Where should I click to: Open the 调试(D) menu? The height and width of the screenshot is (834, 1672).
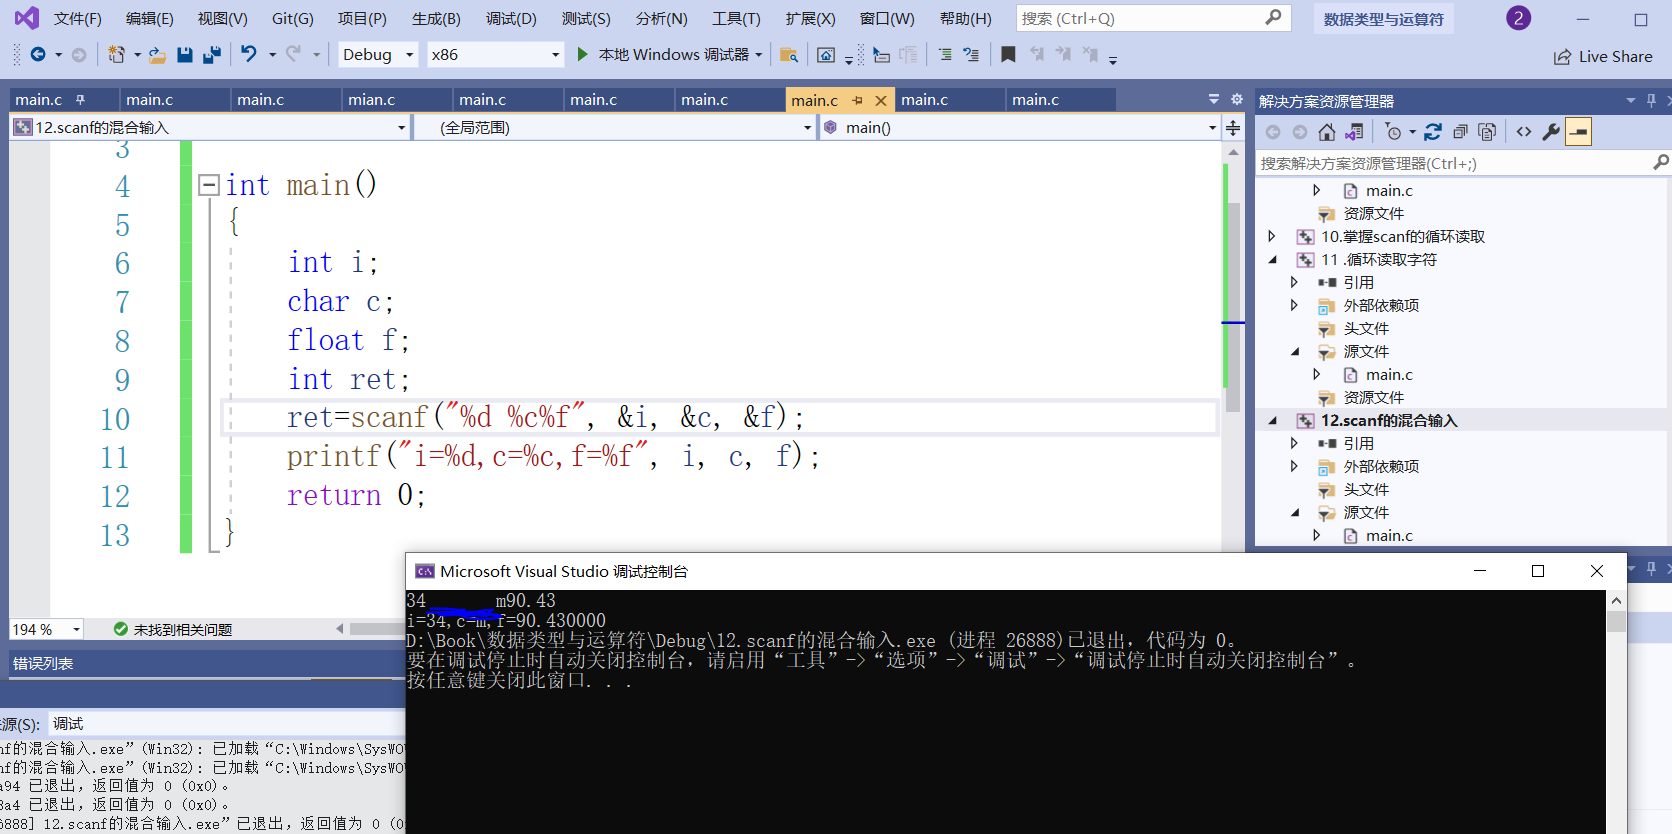(511, 18)
